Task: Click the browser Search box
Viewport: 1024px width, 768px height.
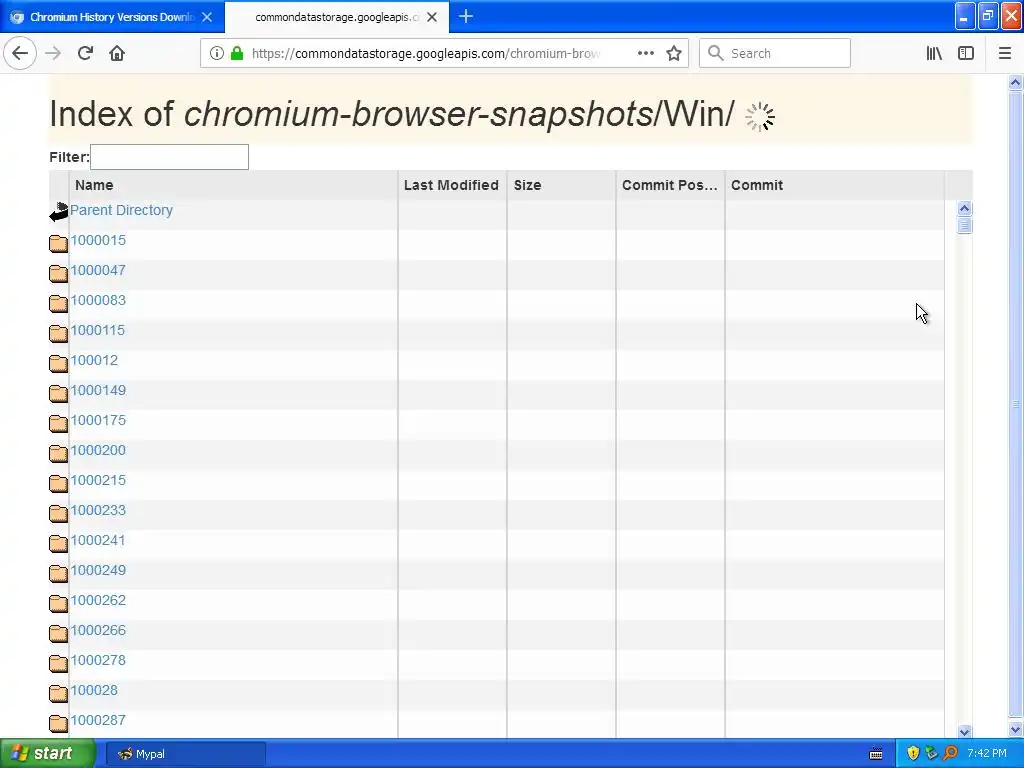Action: pyautogui.click(x=775, y=53)
